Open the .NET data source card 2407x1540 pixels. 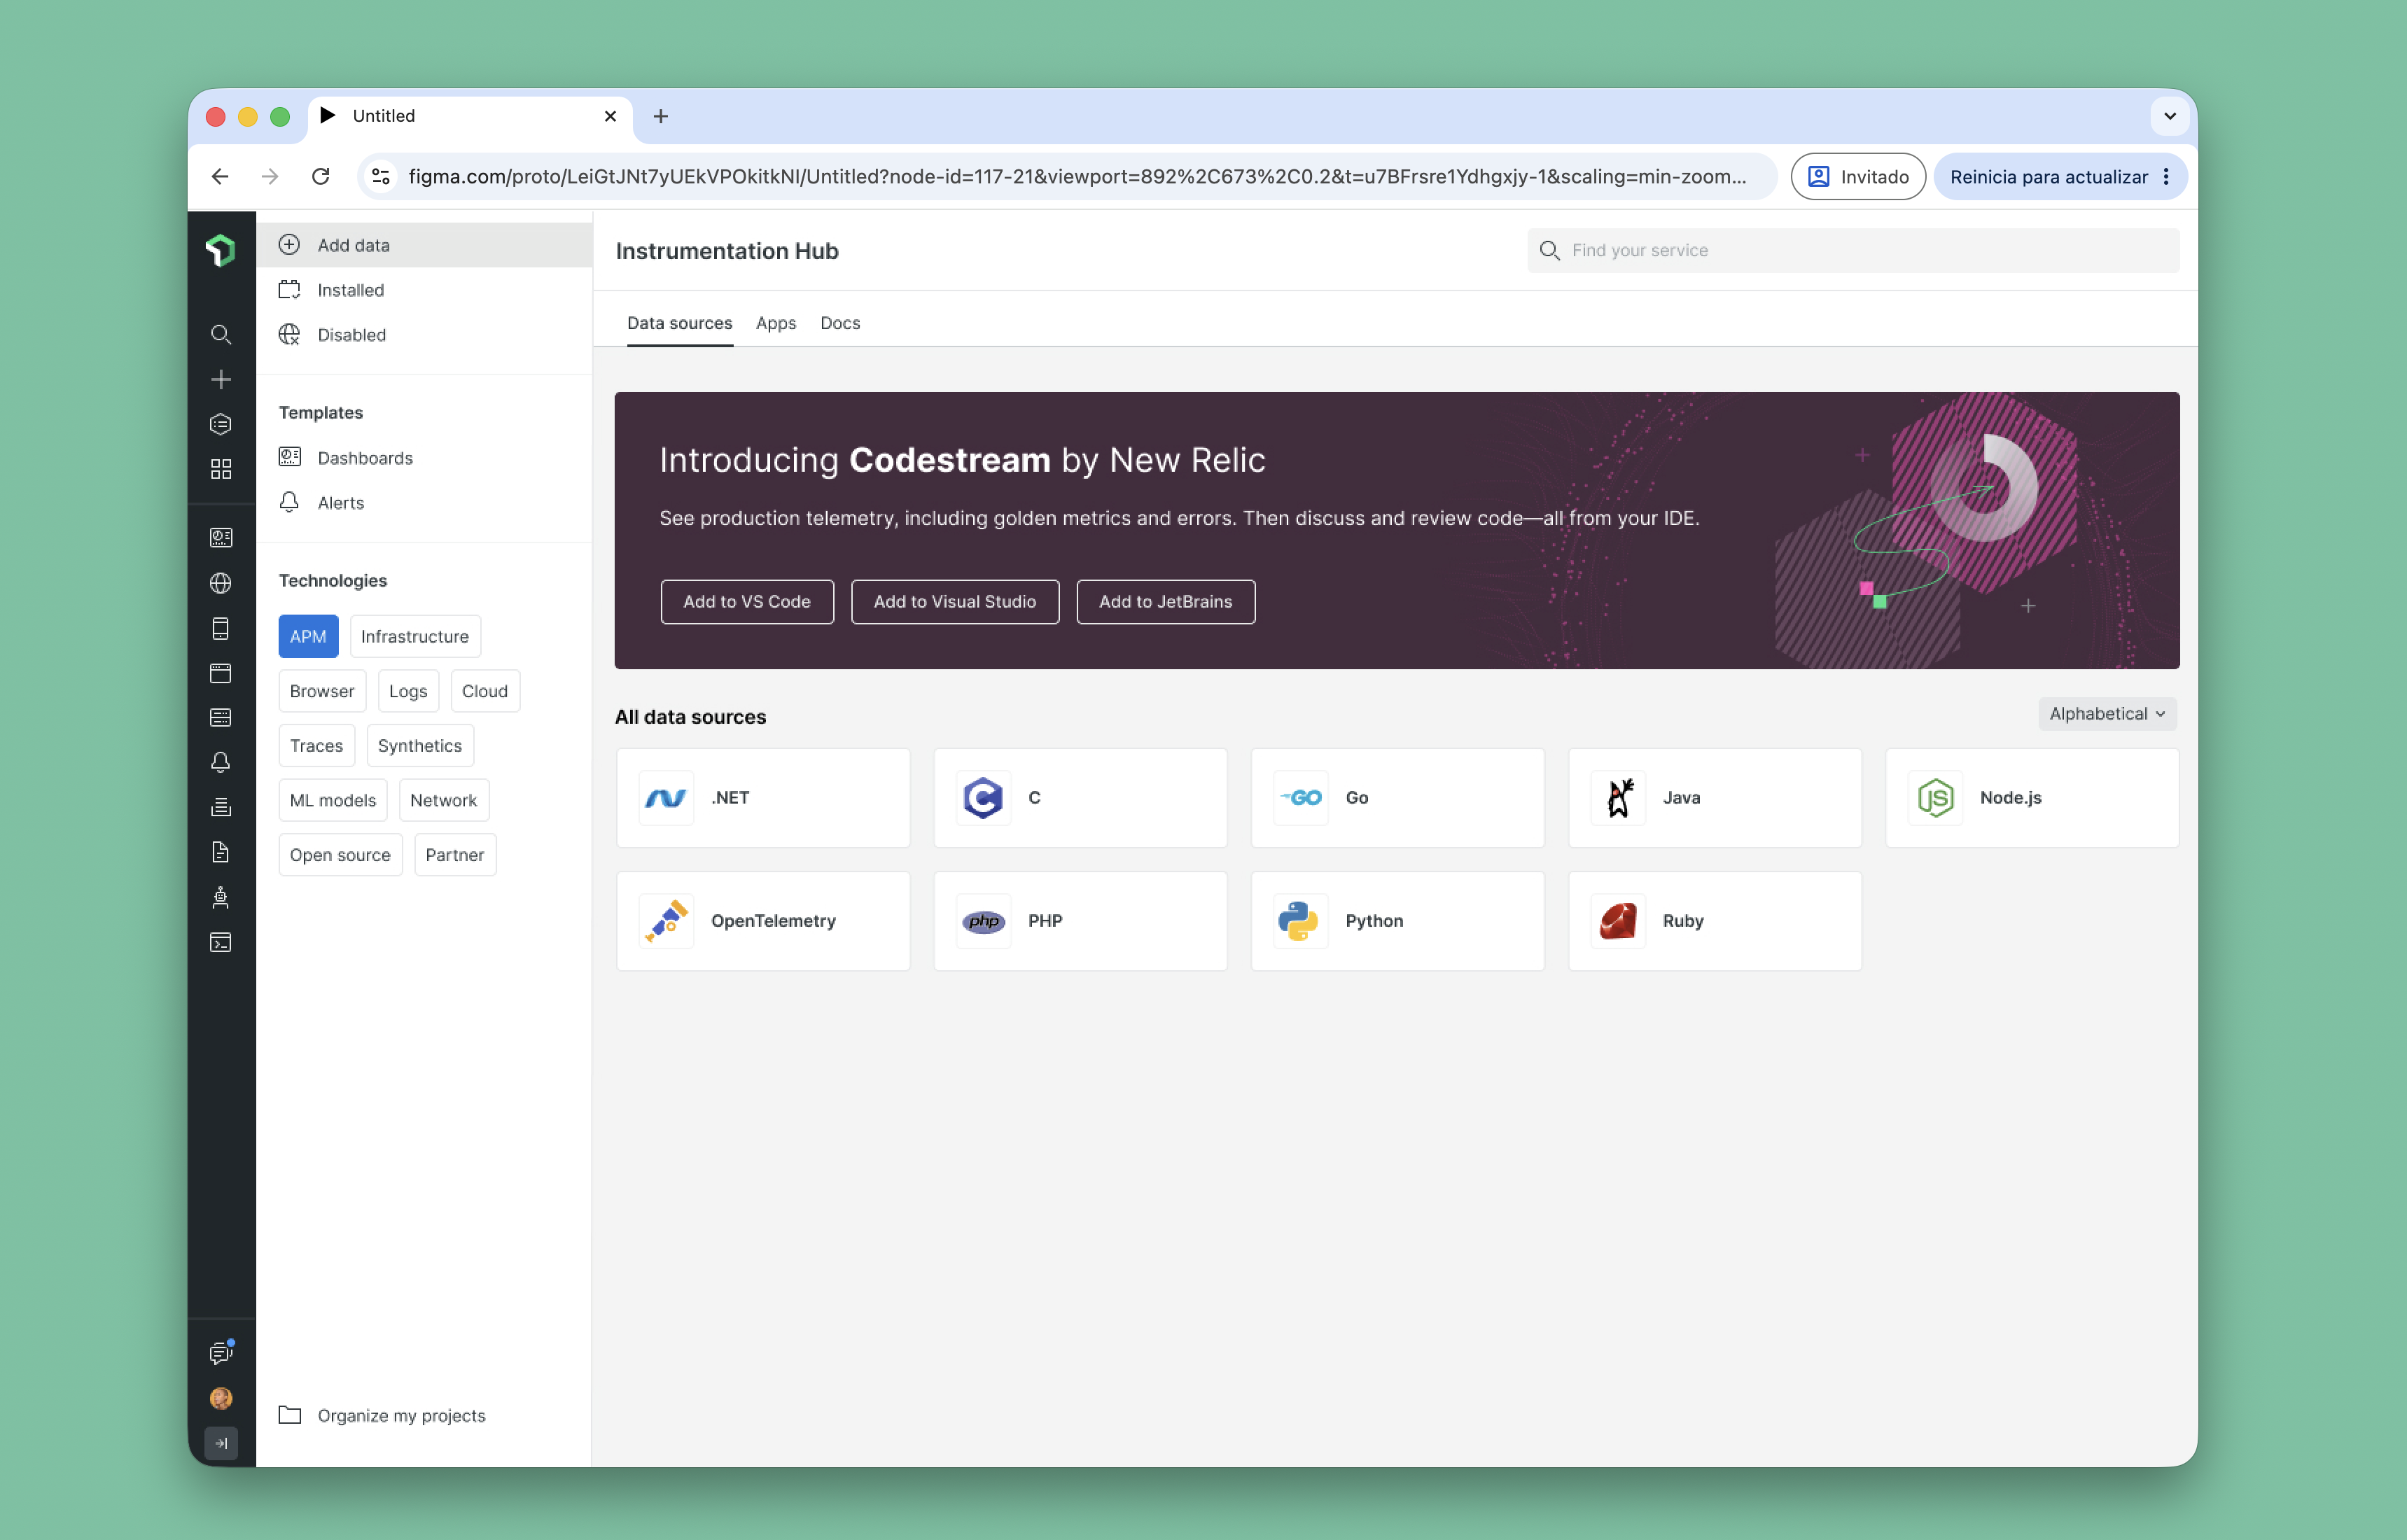click(x=763, y=798)
